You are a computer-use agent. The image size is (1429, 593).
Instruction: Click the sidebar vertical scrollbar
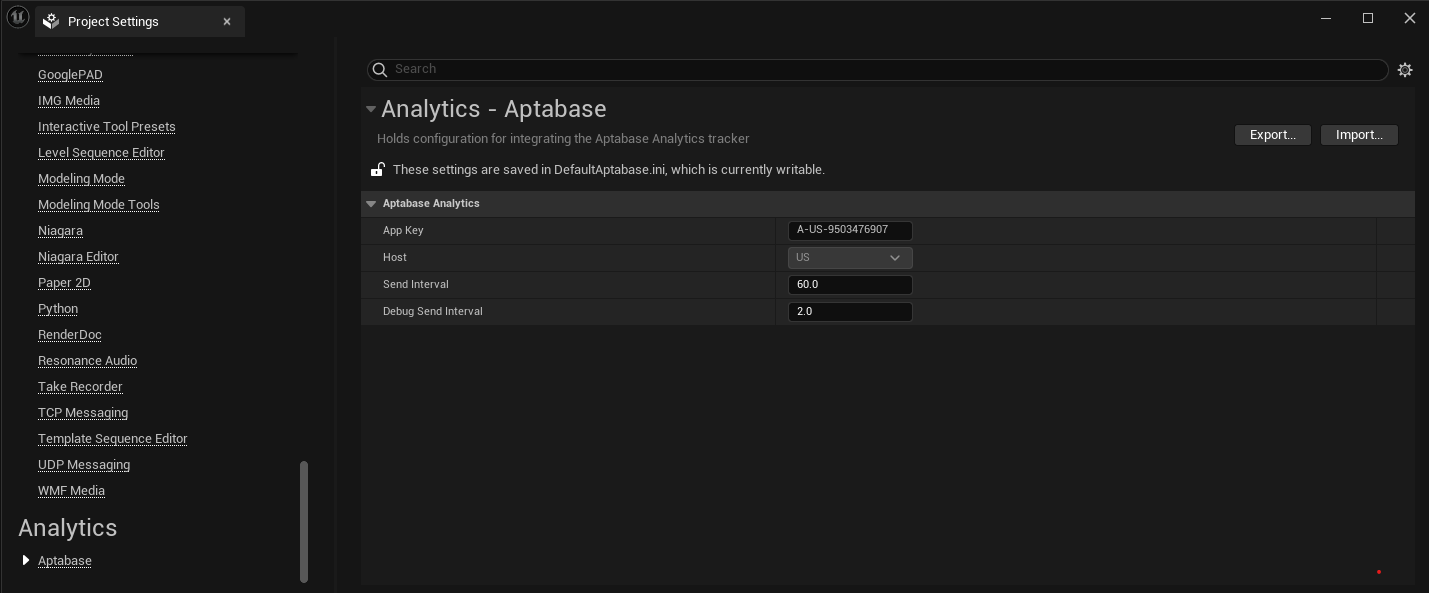coord(304,521)
